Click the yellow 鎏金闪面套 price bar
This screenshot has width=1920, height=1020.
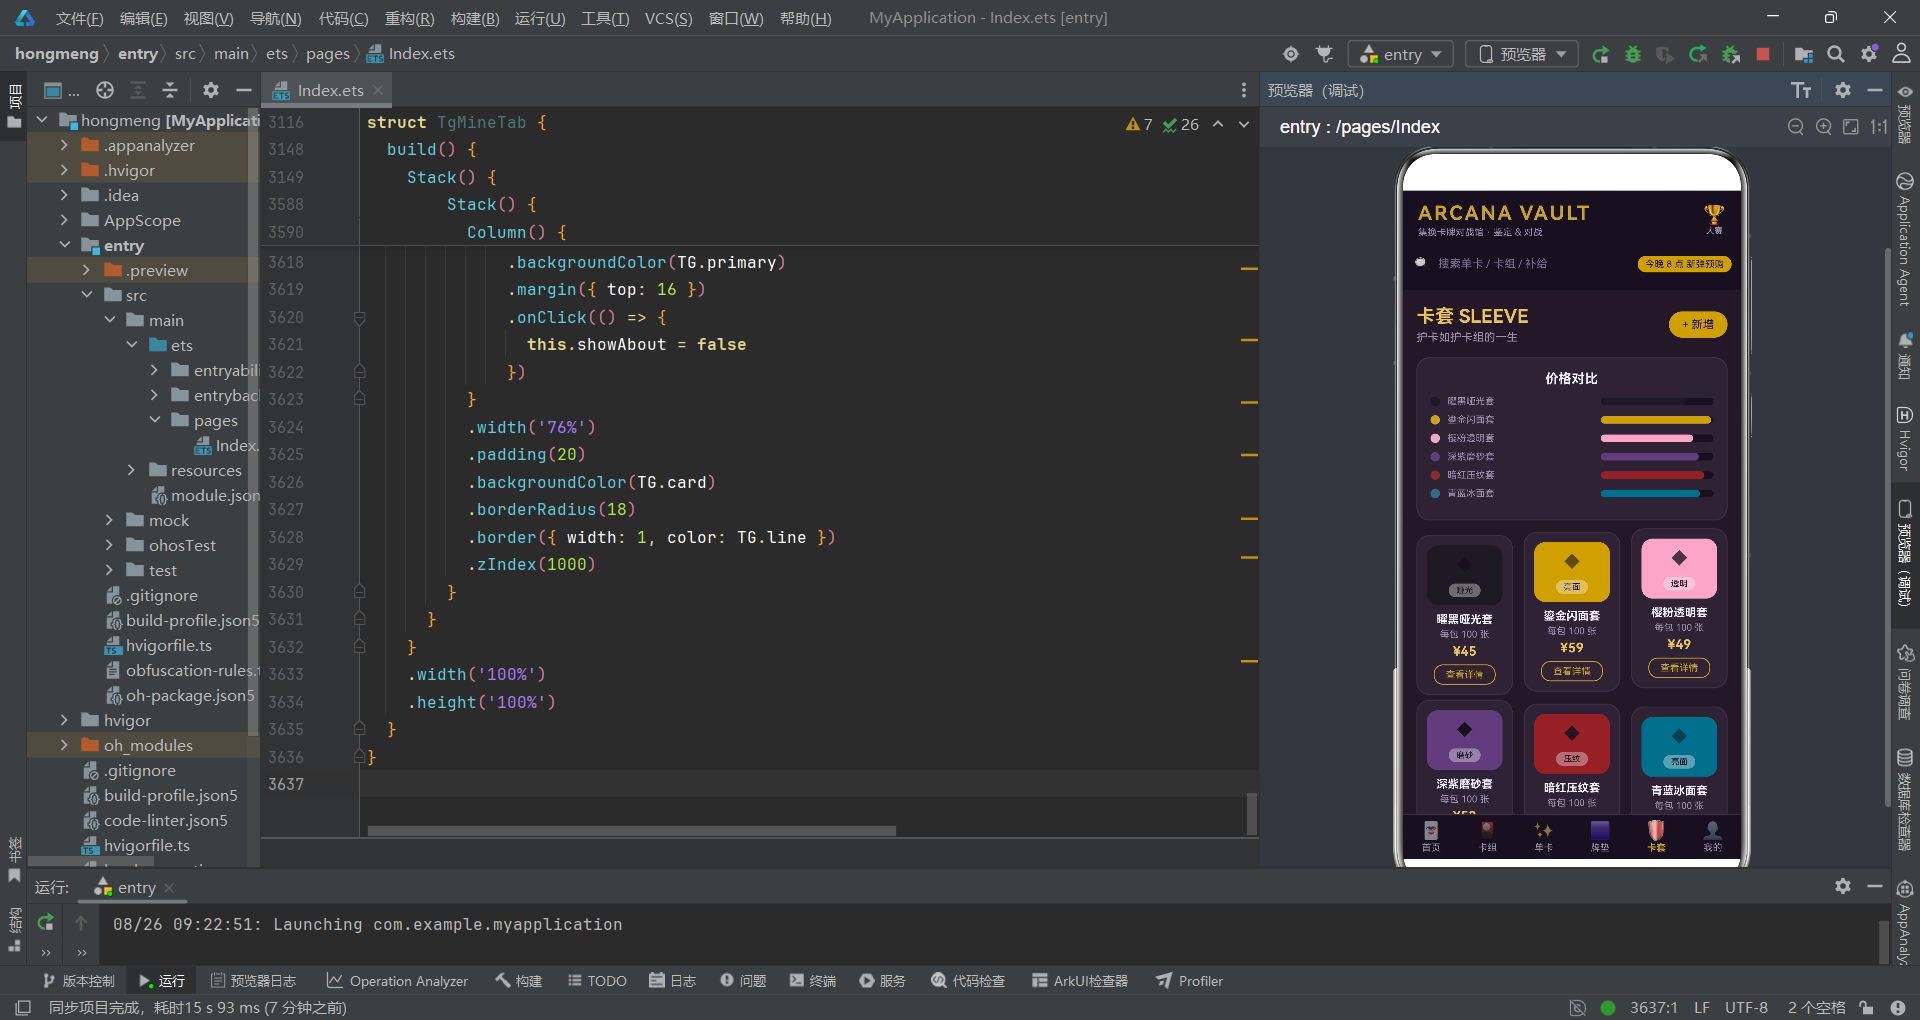point(1656,420)
